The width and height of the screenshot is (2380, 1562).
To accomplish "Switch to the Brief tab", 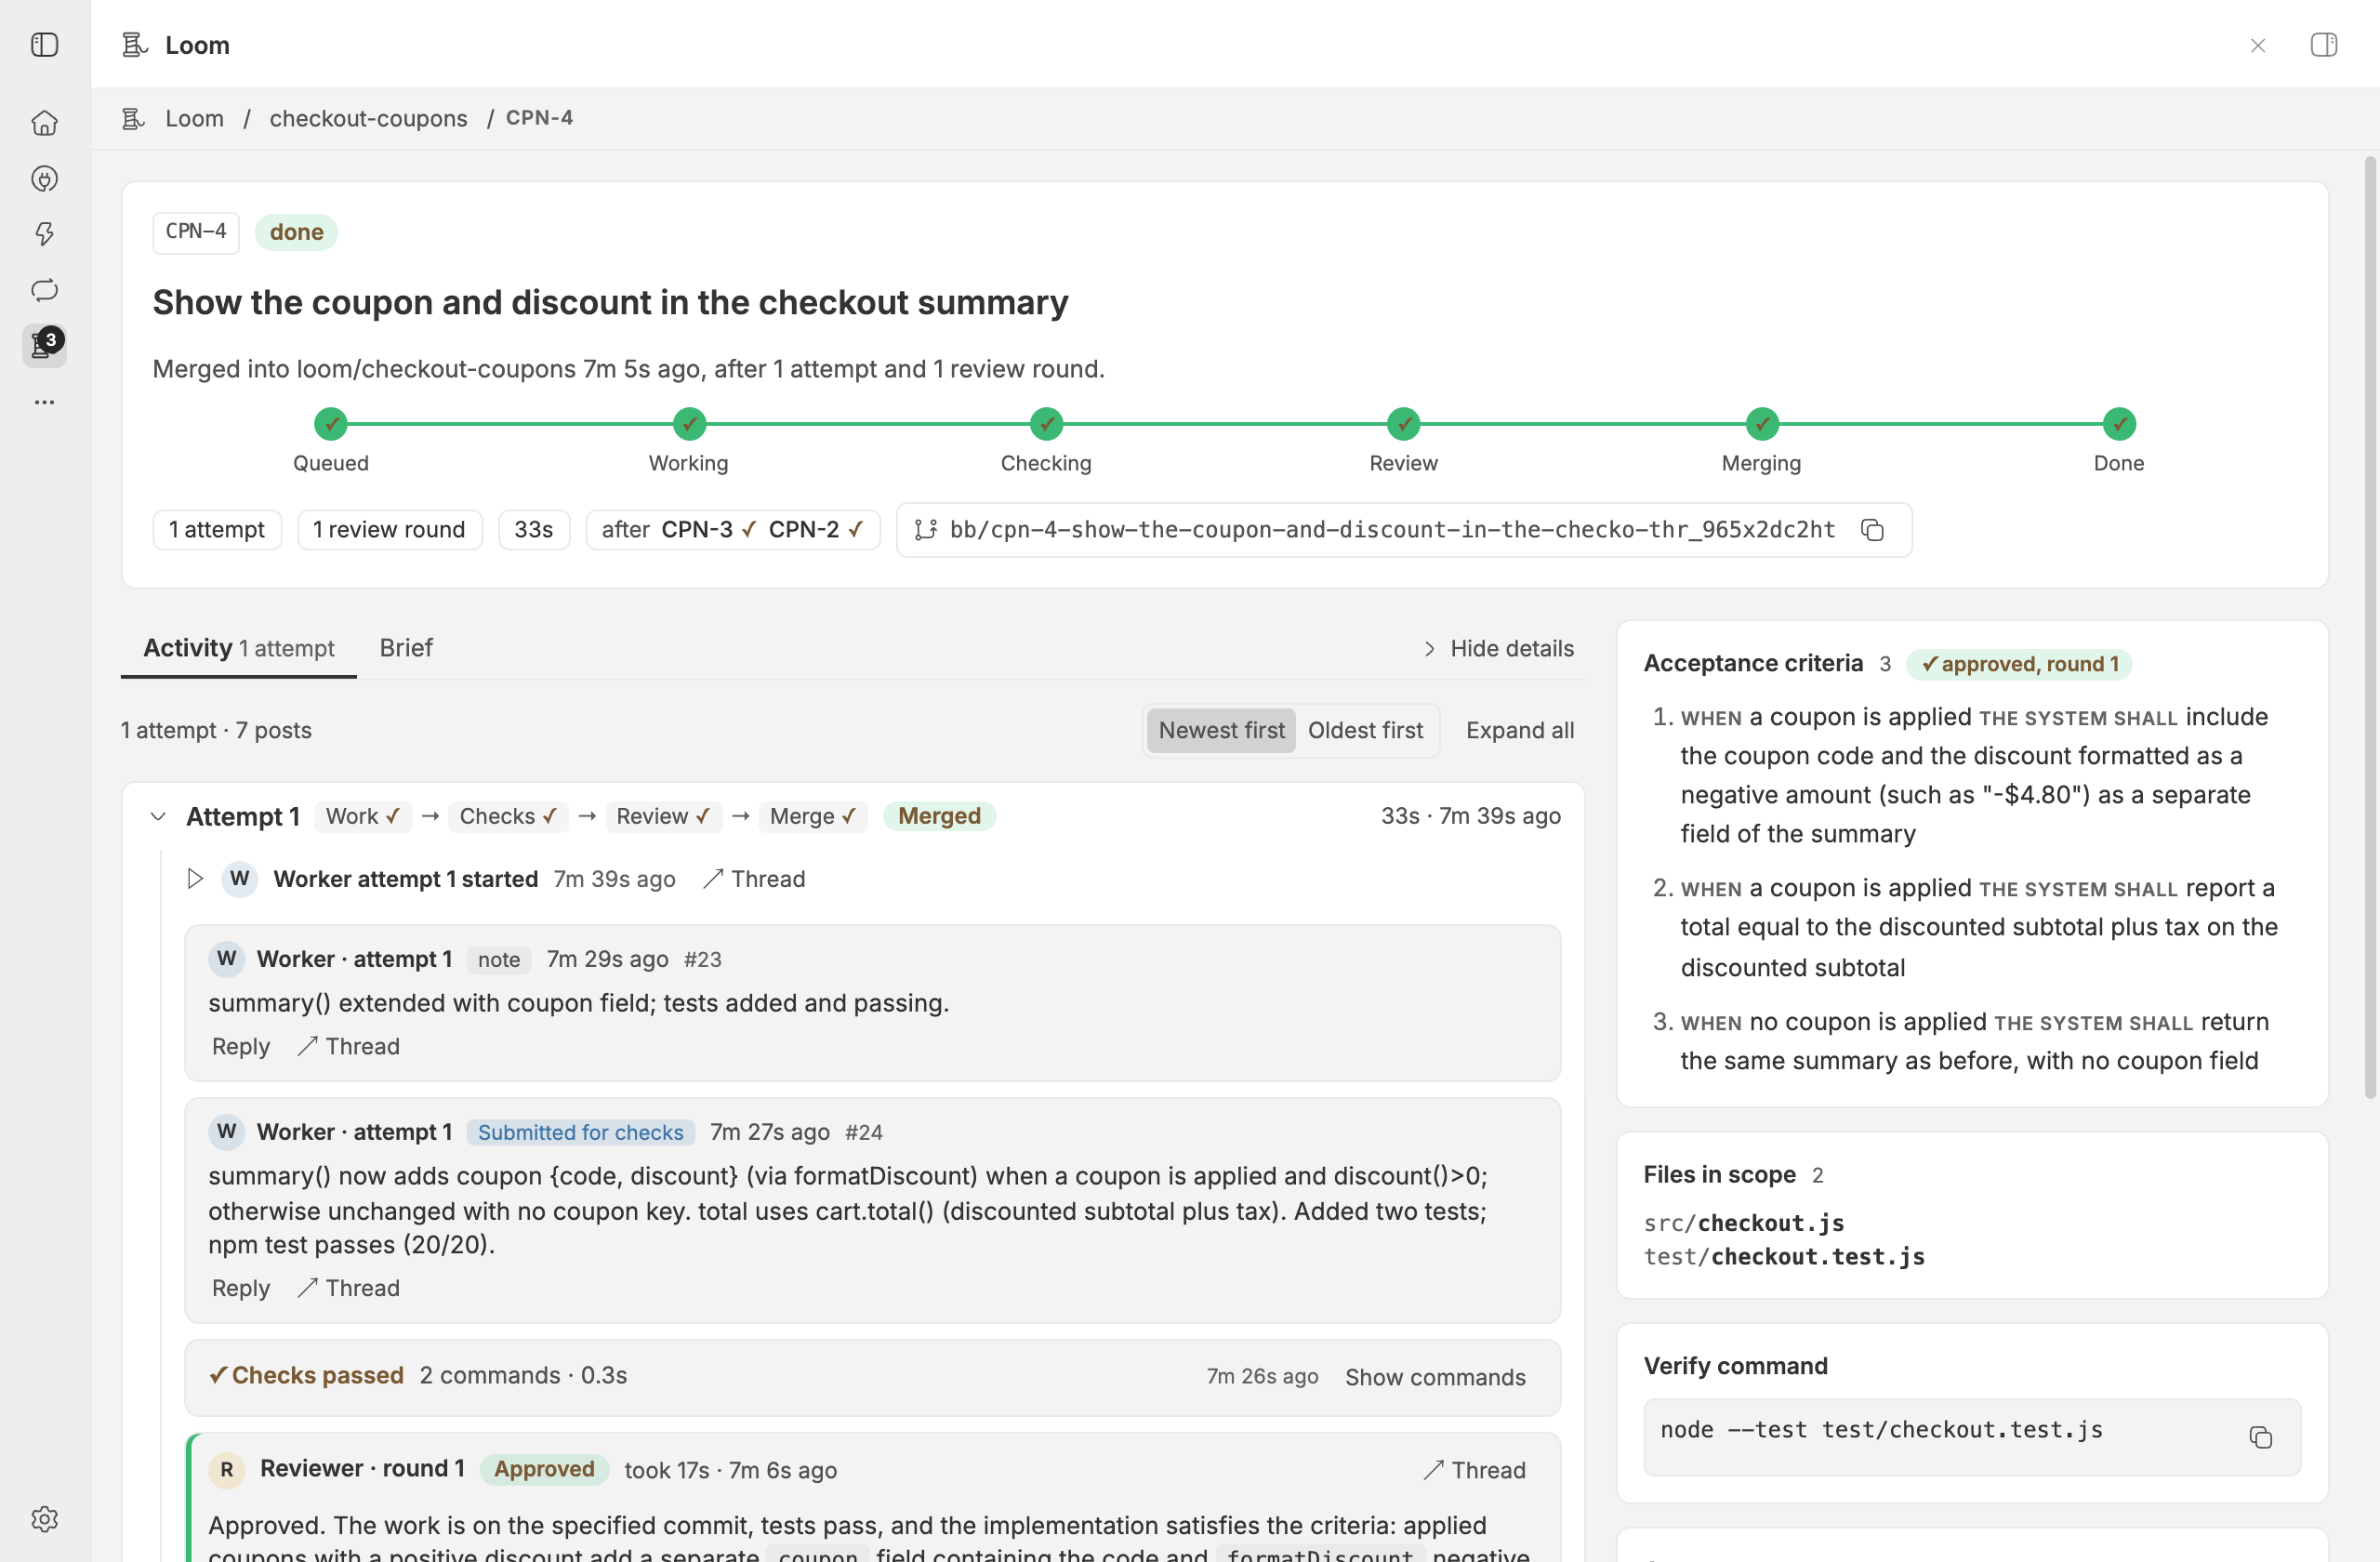I will (406, 648).
